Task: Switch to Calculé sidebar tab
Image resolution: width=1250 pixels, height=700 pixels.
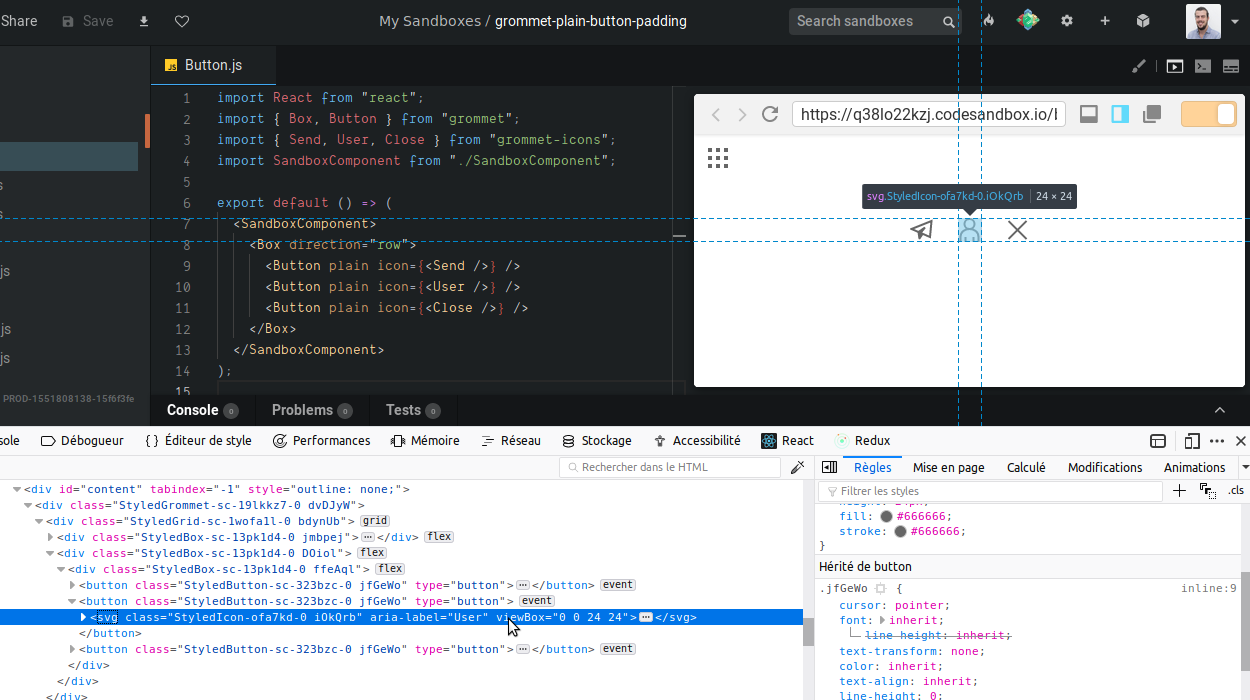Action: (x=1026, y=467)
